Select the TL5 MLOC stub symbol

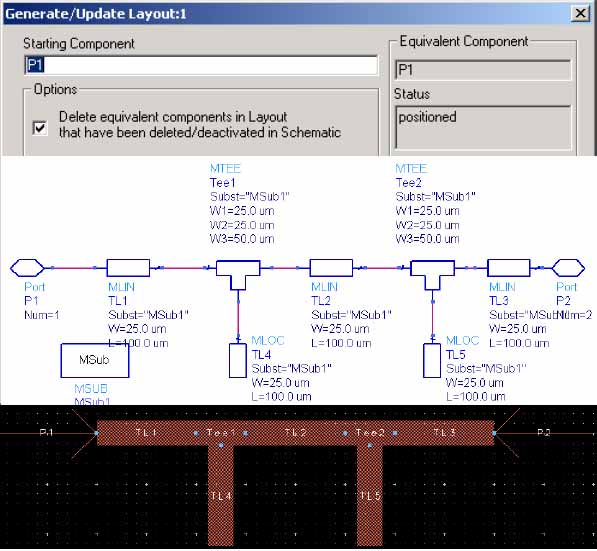(x=432, y=361)
